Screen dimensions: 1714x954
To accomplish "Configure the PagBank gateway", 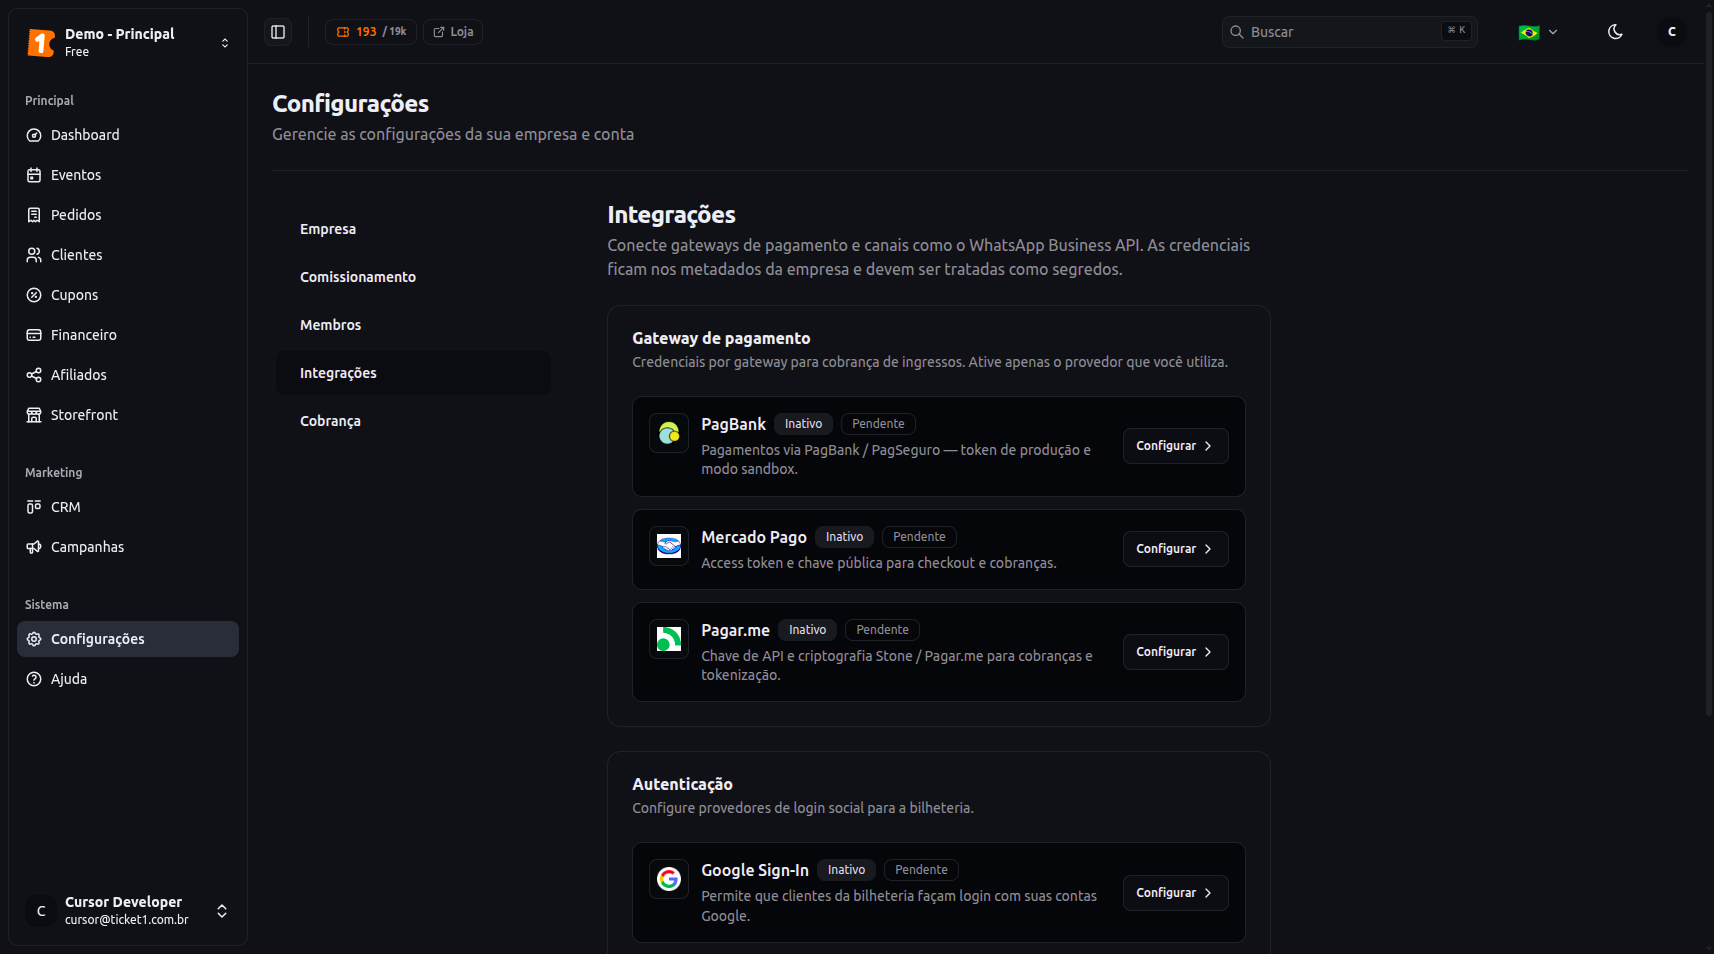I will 1175,446.
